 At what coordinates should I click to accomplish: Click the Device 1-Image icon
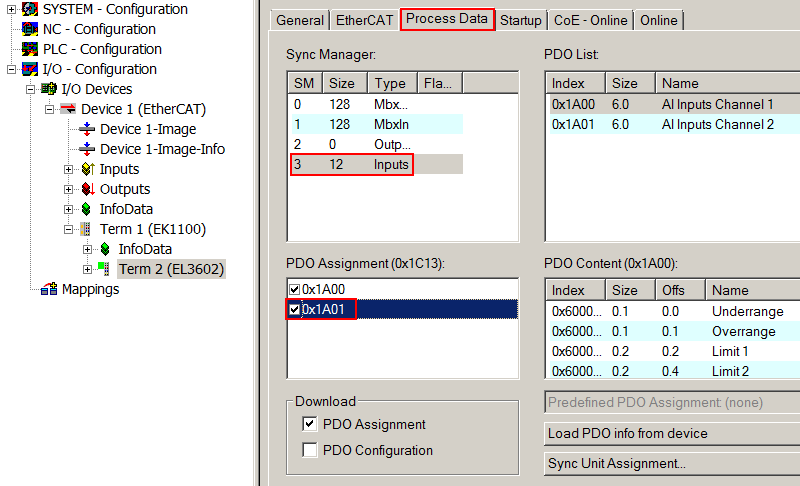[x=87, y=129]
